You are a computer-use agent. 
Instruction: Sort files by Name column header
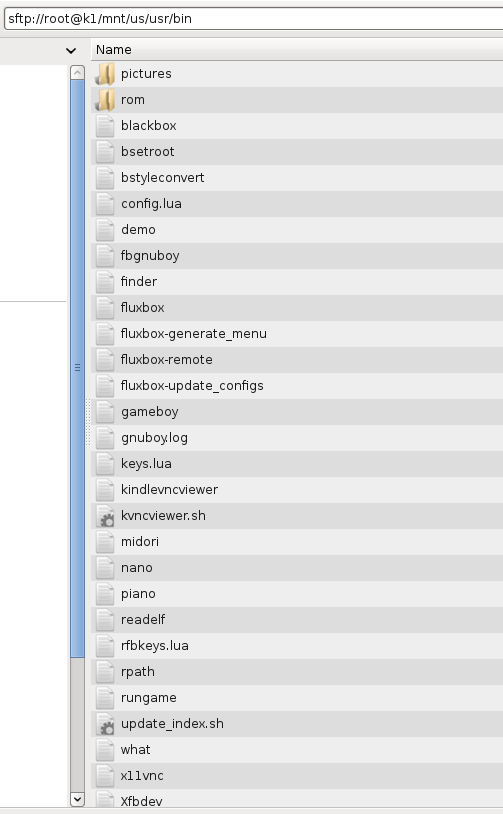tap(297, 50)
